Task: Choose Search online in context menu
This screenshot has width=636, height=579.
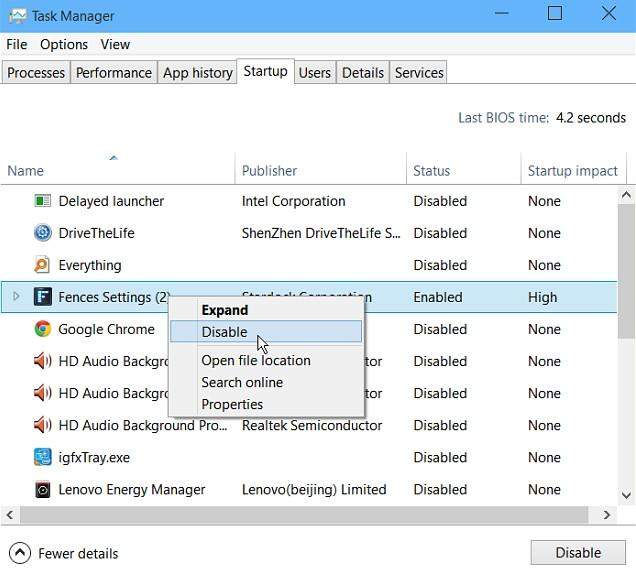Action: point(266,382)
